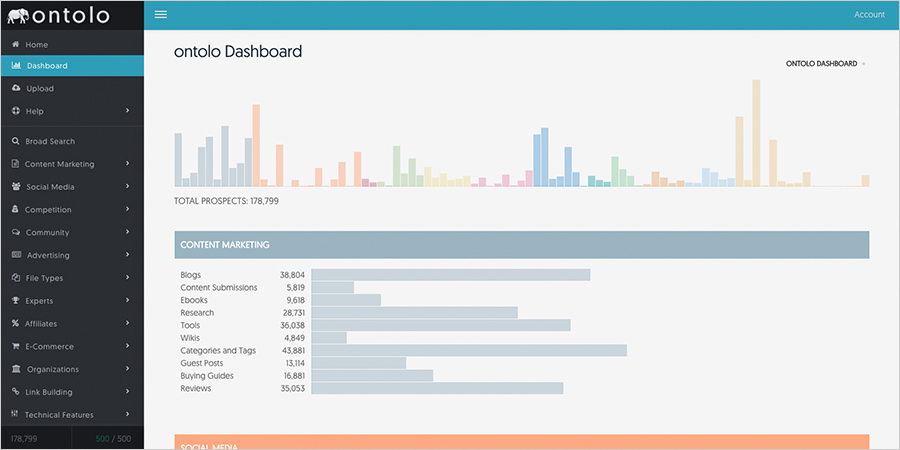Click the File Types icon
The image size is (900, 450).
[x=15, y=278]
